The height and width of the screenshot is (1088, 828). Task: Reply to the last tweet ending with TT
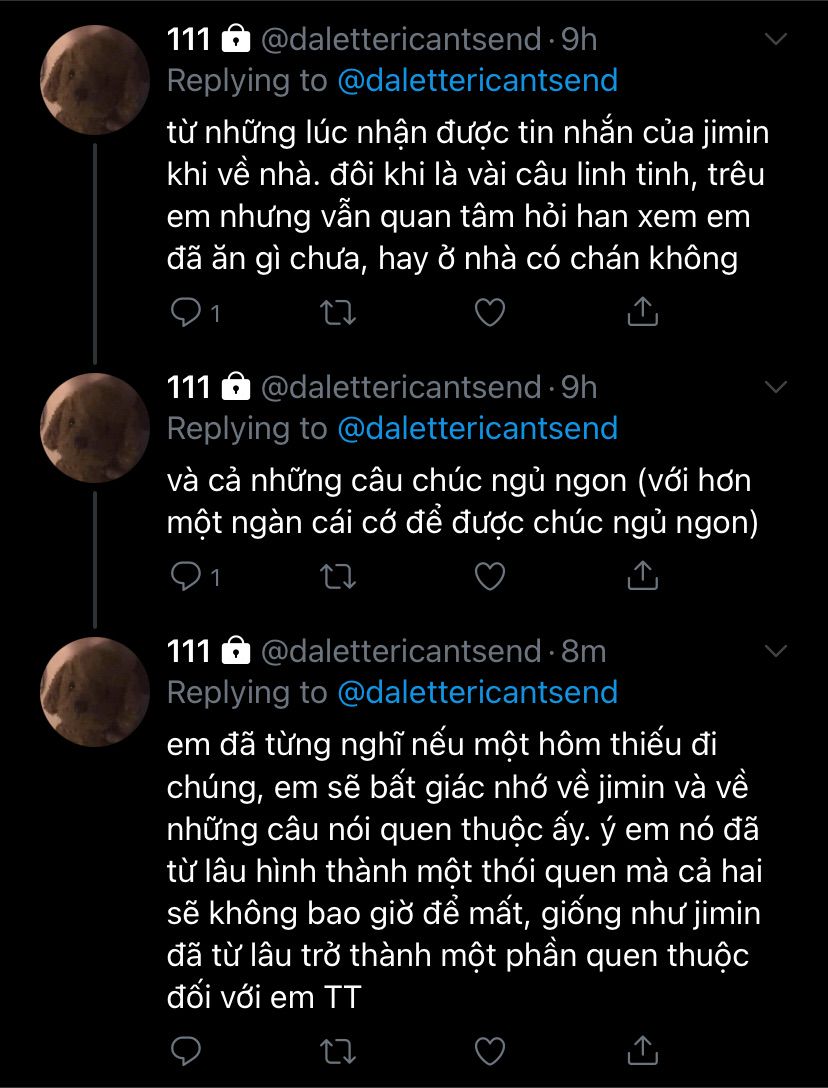coord(186,1049)
